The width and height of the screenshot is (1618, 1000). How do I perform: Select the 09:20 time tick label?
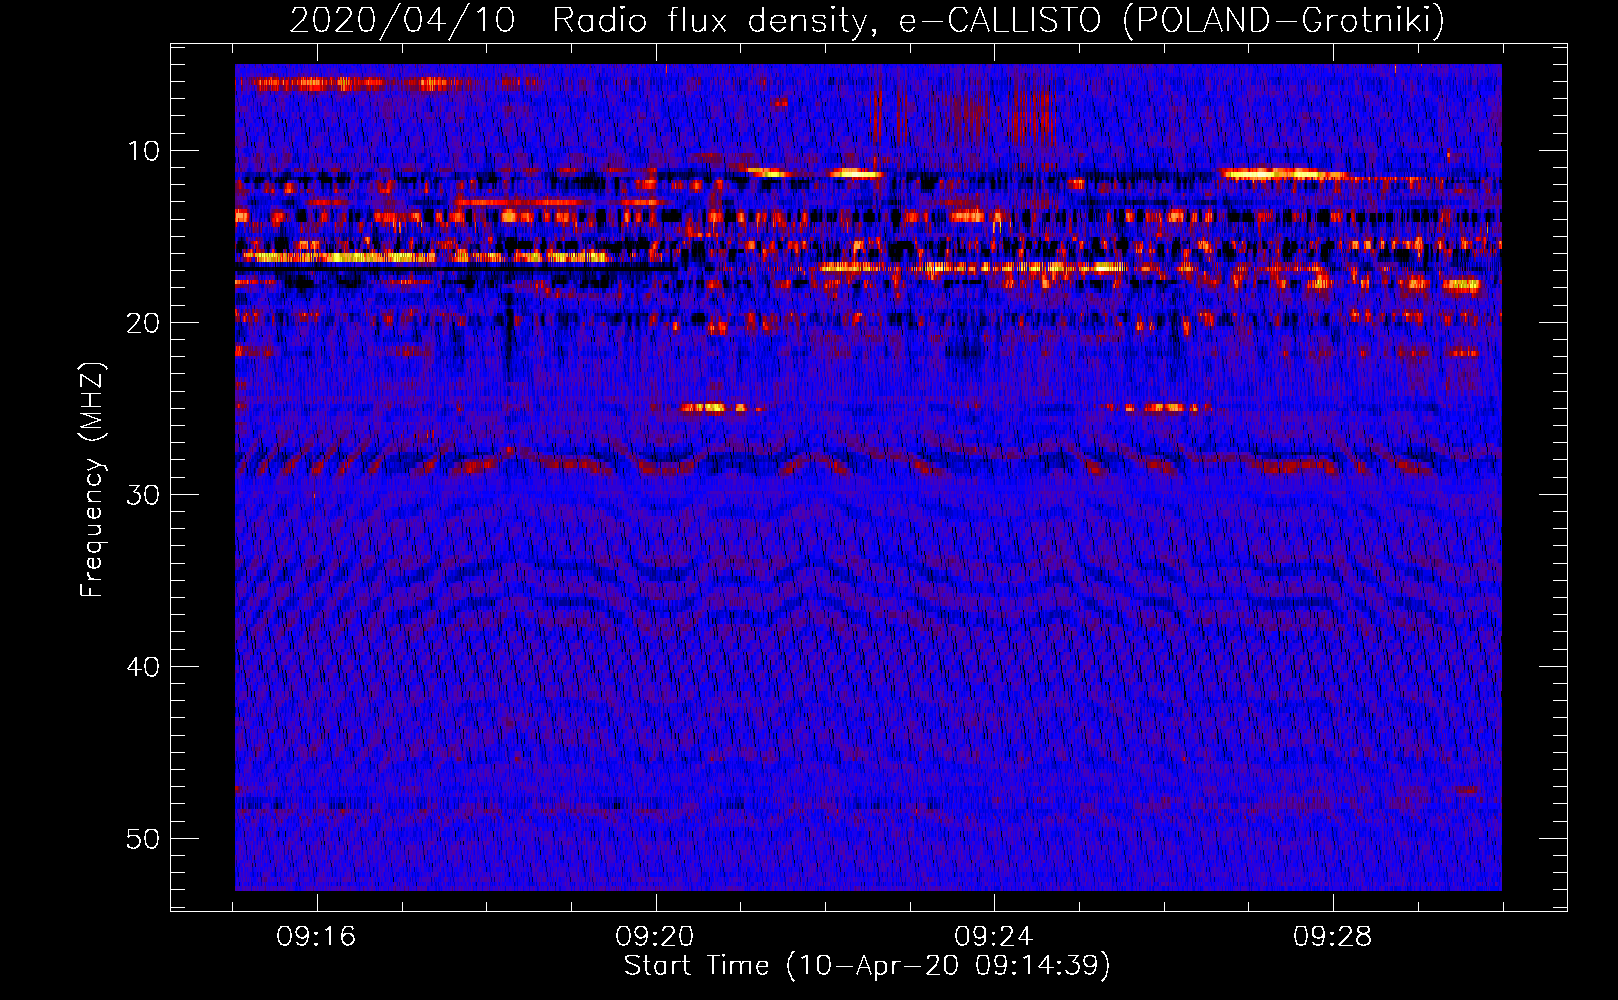point(655,937)
